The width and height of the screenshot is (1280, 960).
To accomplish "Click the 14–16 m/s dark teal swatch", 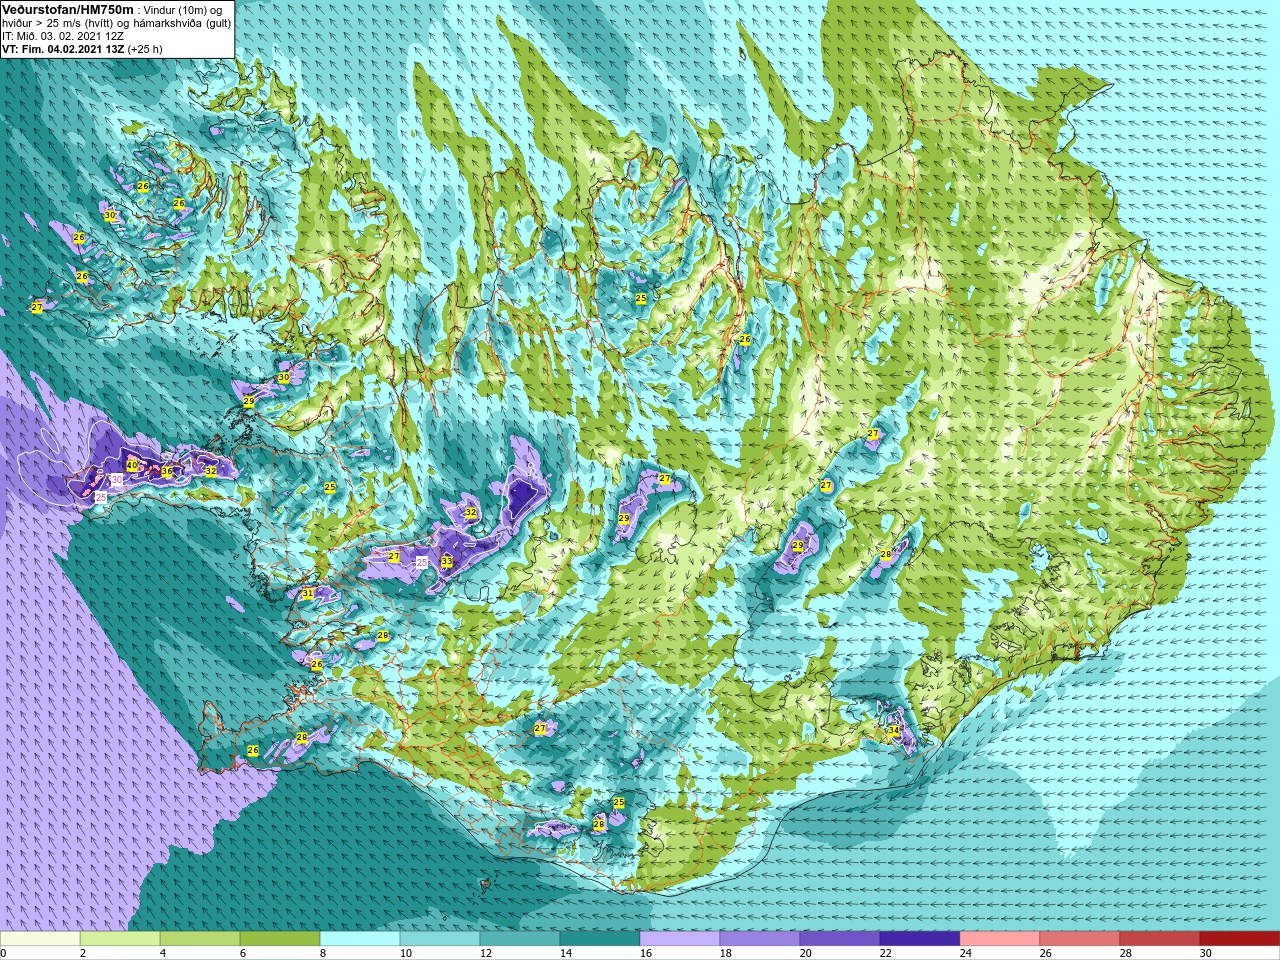I will (x=600, y=939).
